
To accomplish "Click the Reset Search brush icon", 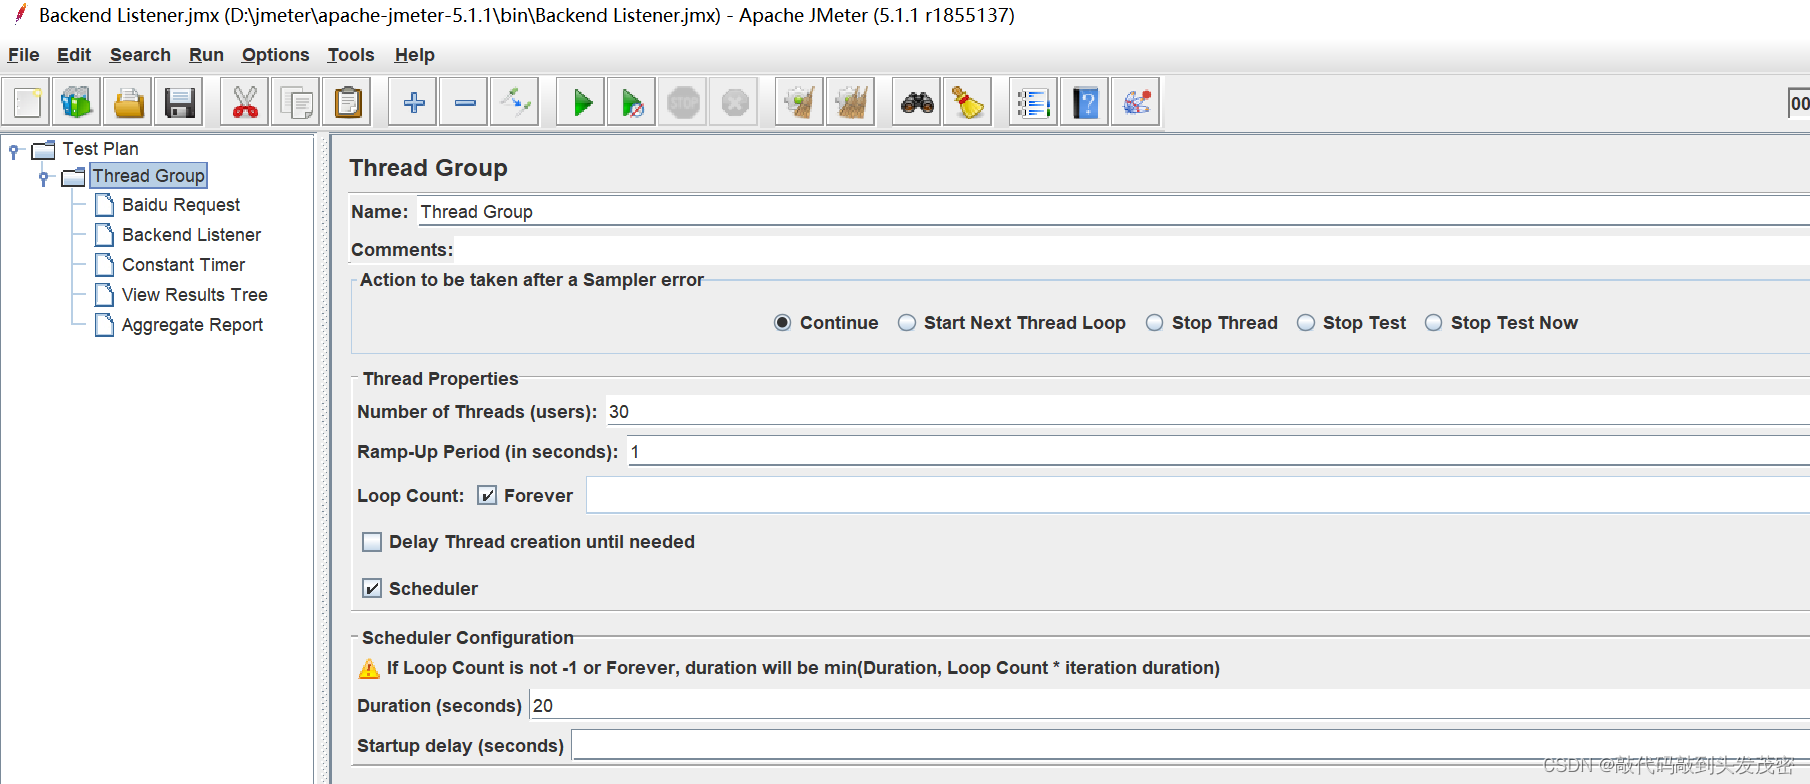I will click(x=968, y=102).
